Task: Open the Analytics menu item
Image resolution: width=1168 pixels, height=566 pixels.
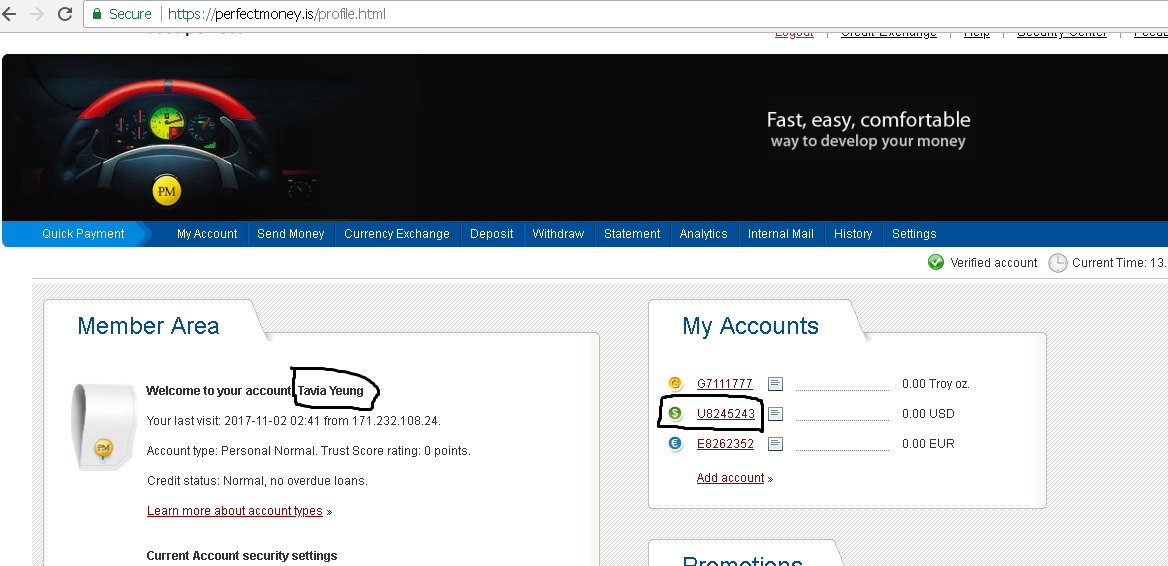Action: 703,234
